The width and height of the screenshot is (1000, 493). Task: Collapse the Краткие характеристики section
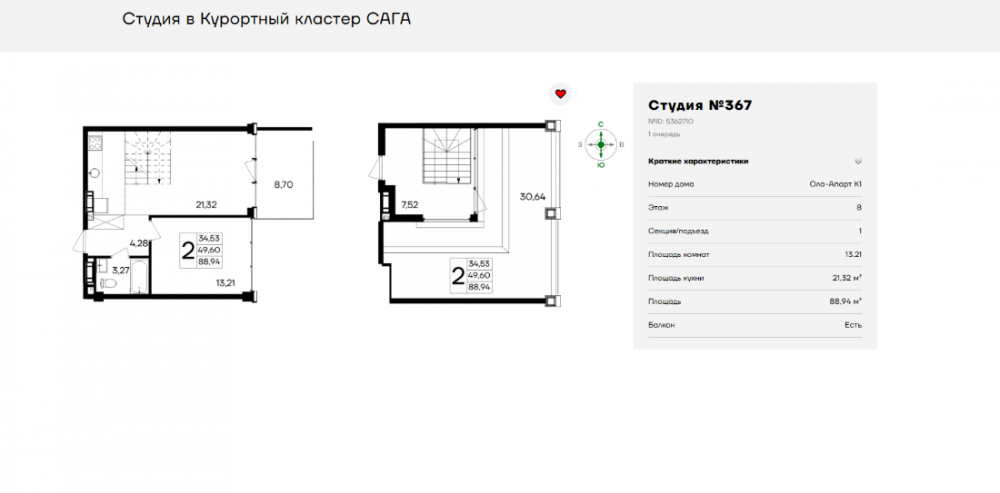(x=857, y=161)
